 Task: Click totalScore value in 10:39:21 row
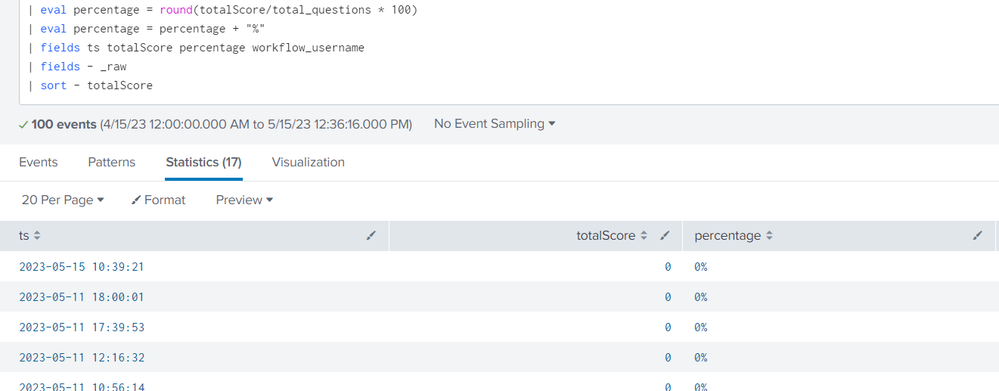(668, 267)
